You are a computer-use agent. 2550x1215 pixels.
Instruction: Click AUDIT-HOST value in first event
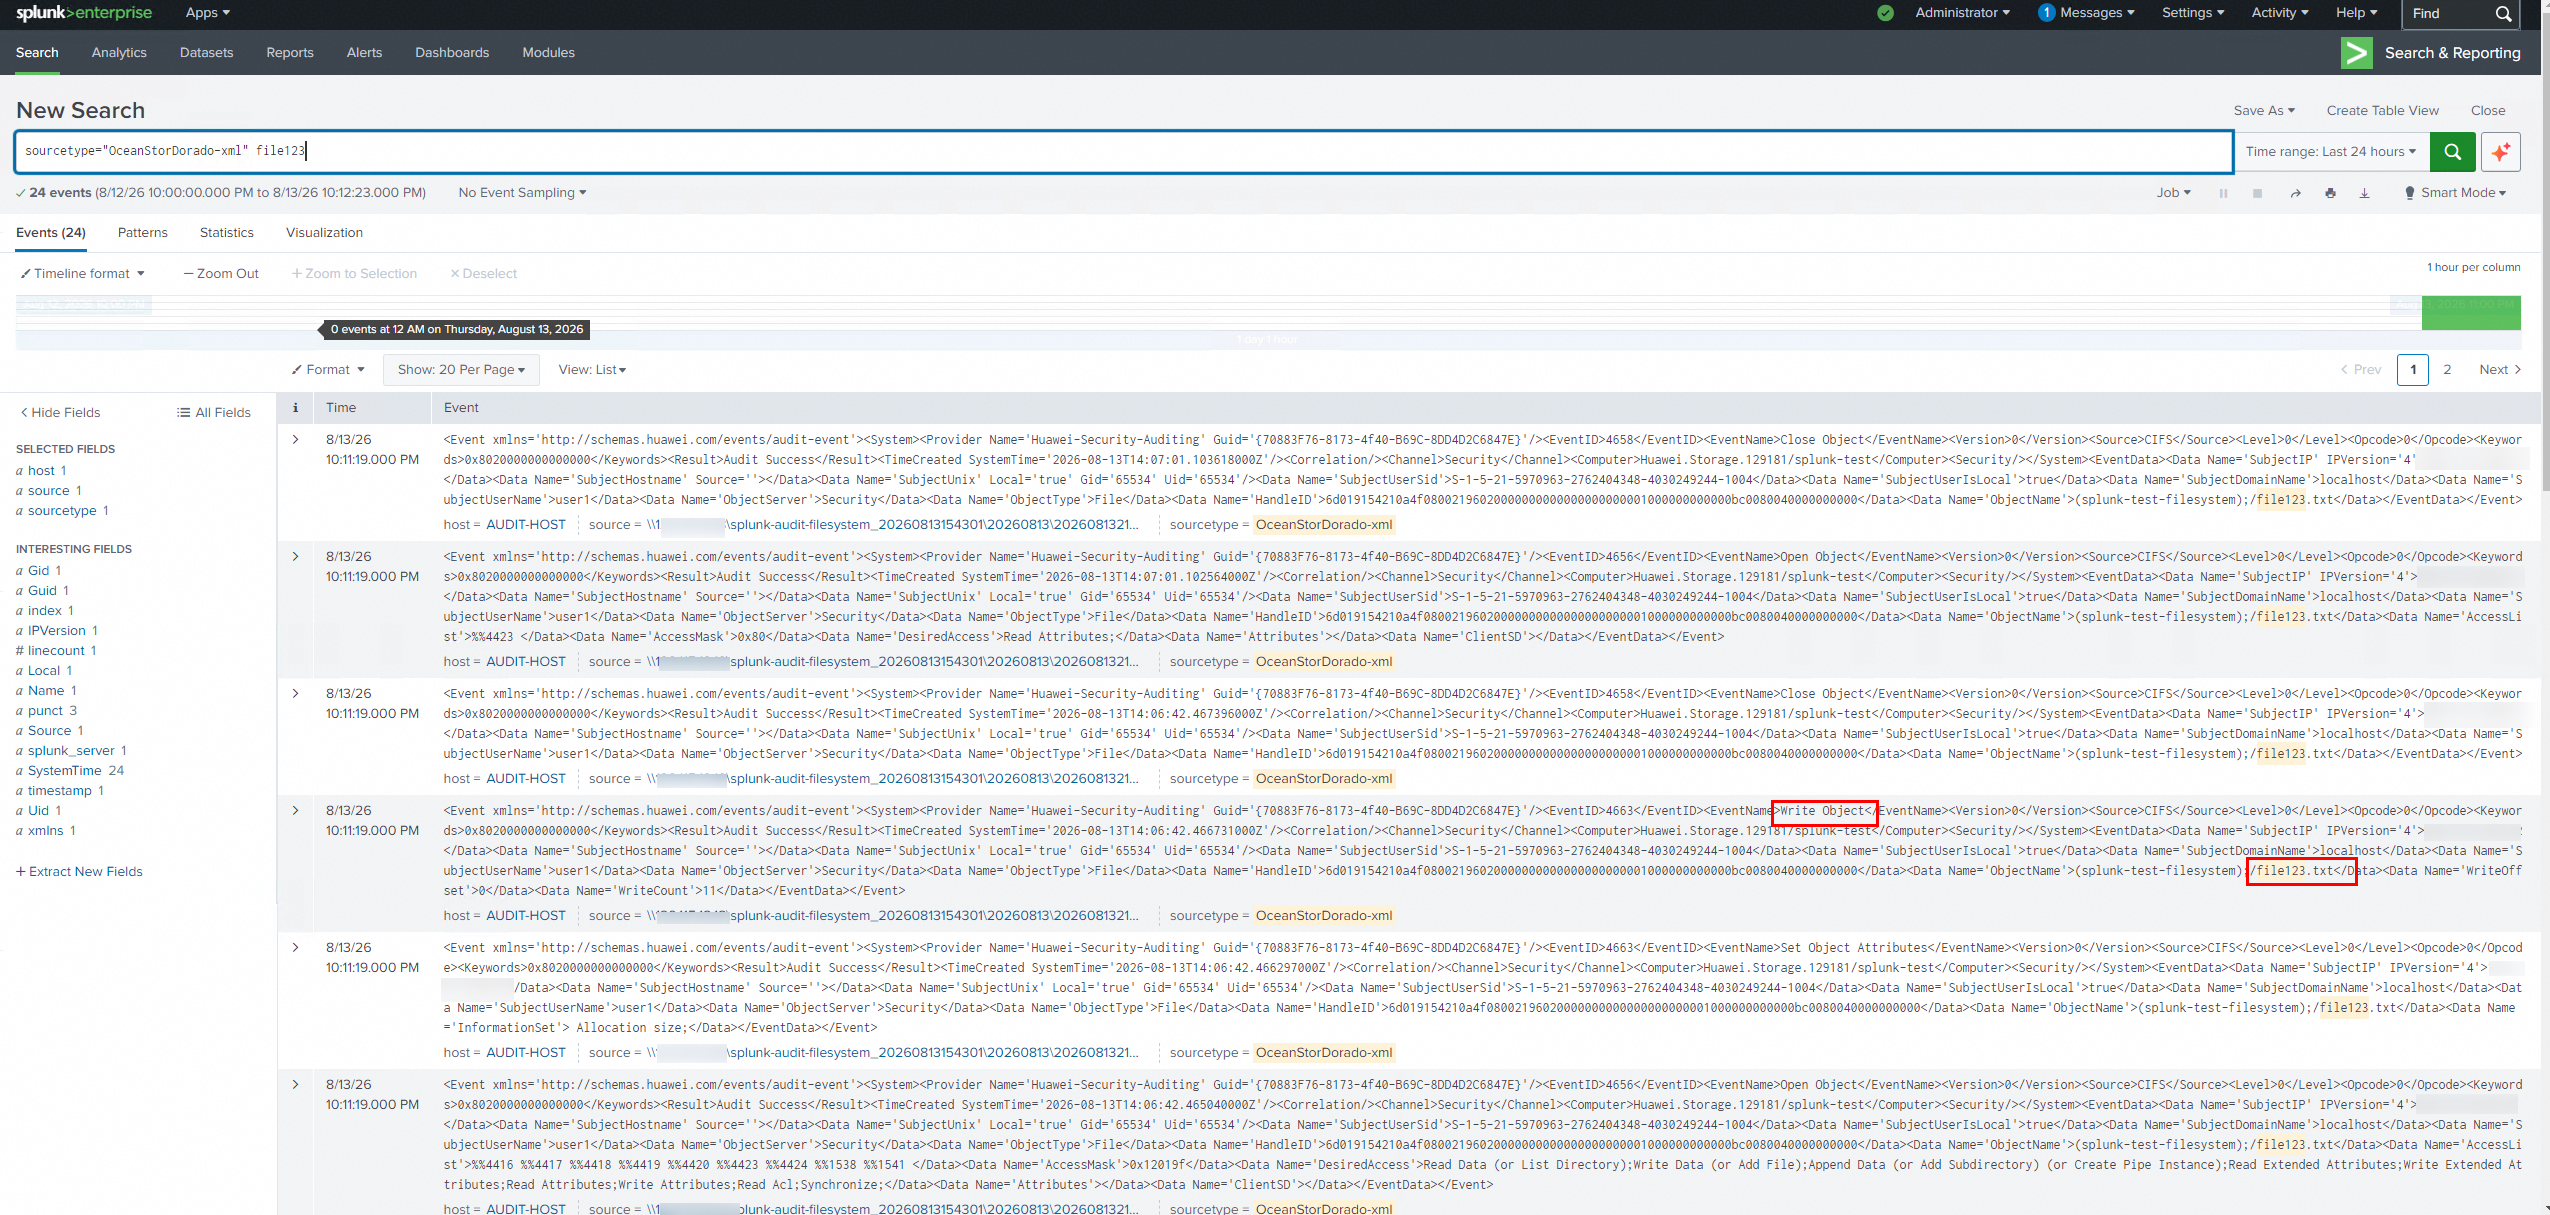(x=526, y=525)
